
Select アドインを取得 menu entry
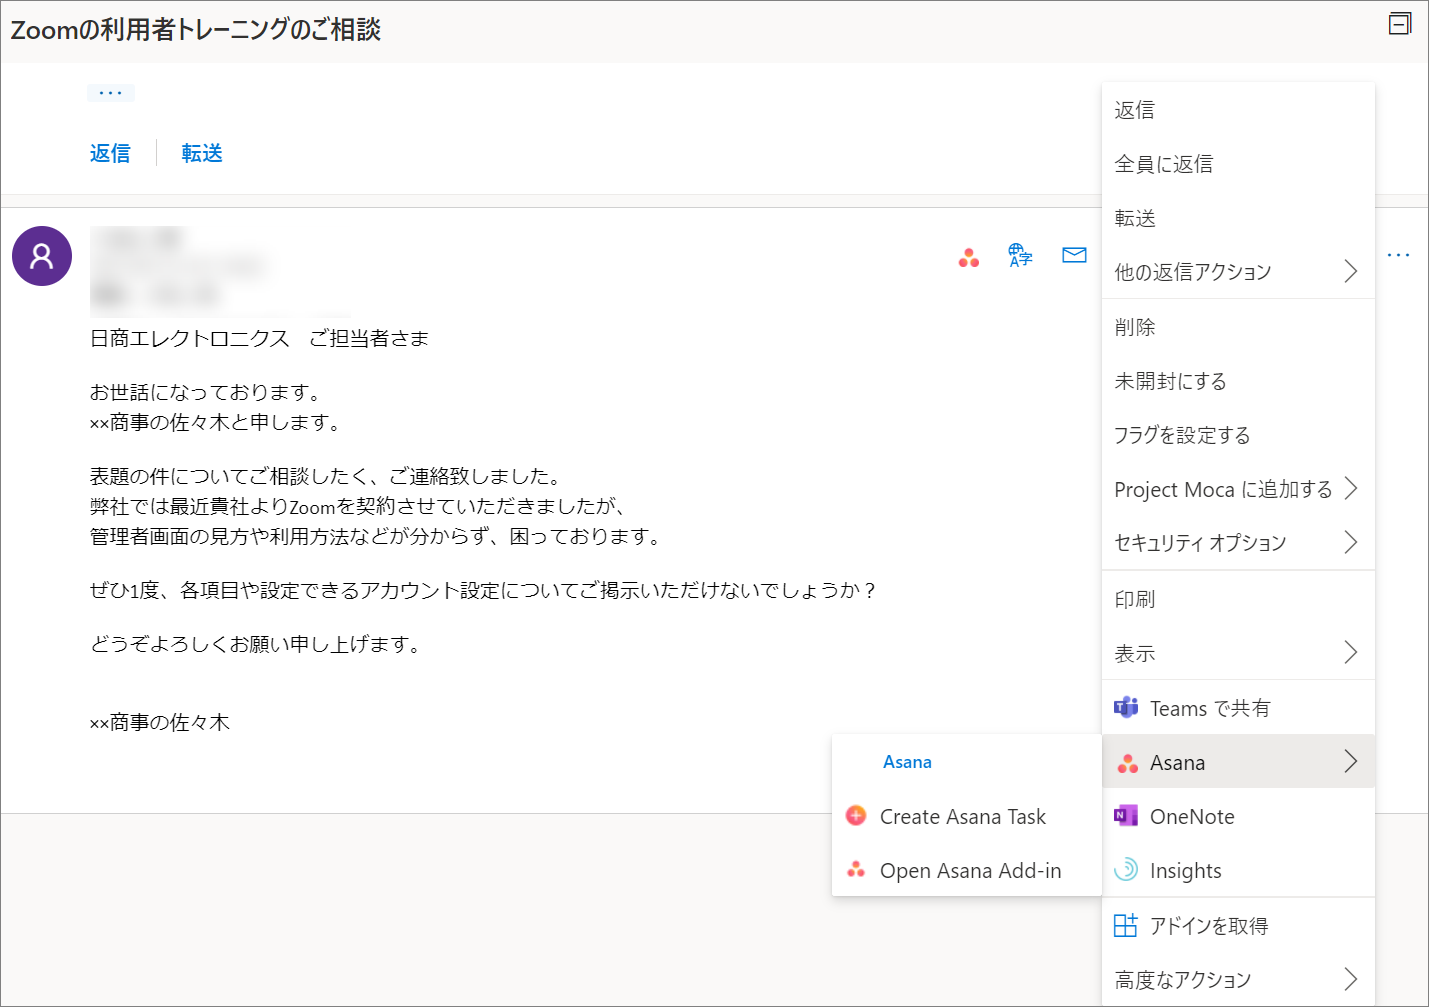point(1238,926)
